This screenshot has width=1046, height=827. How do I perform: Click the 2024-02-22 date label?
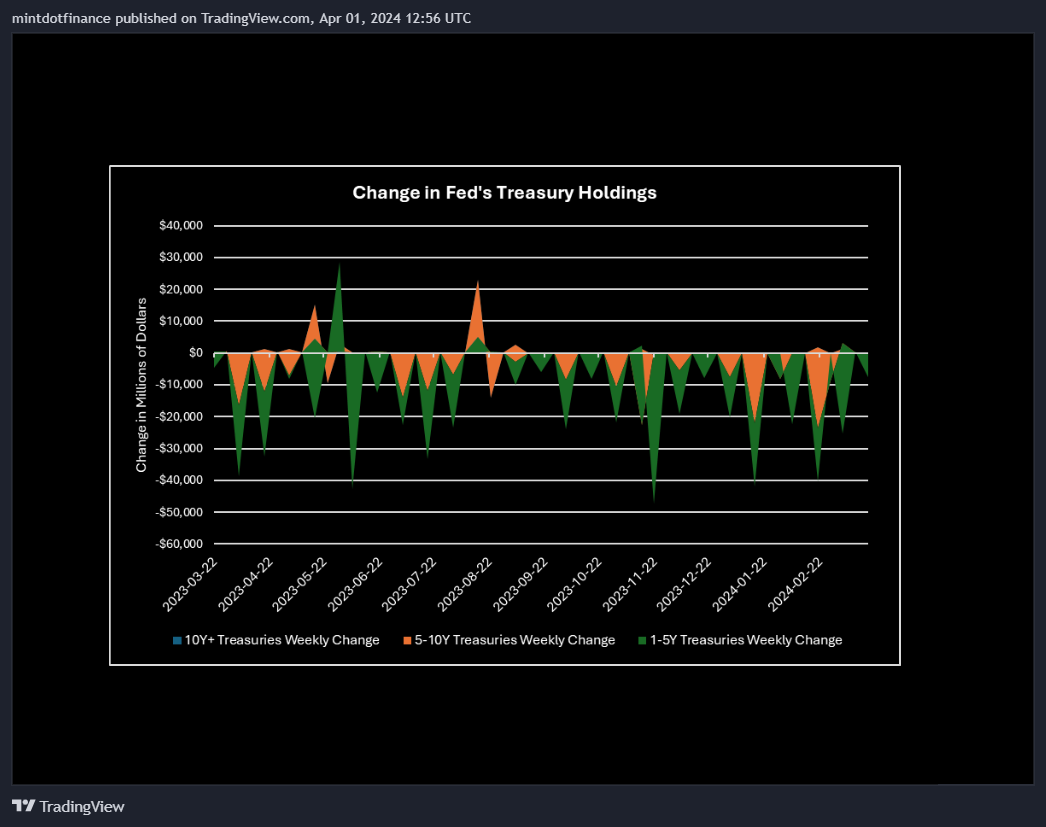[x=795, y=584]
